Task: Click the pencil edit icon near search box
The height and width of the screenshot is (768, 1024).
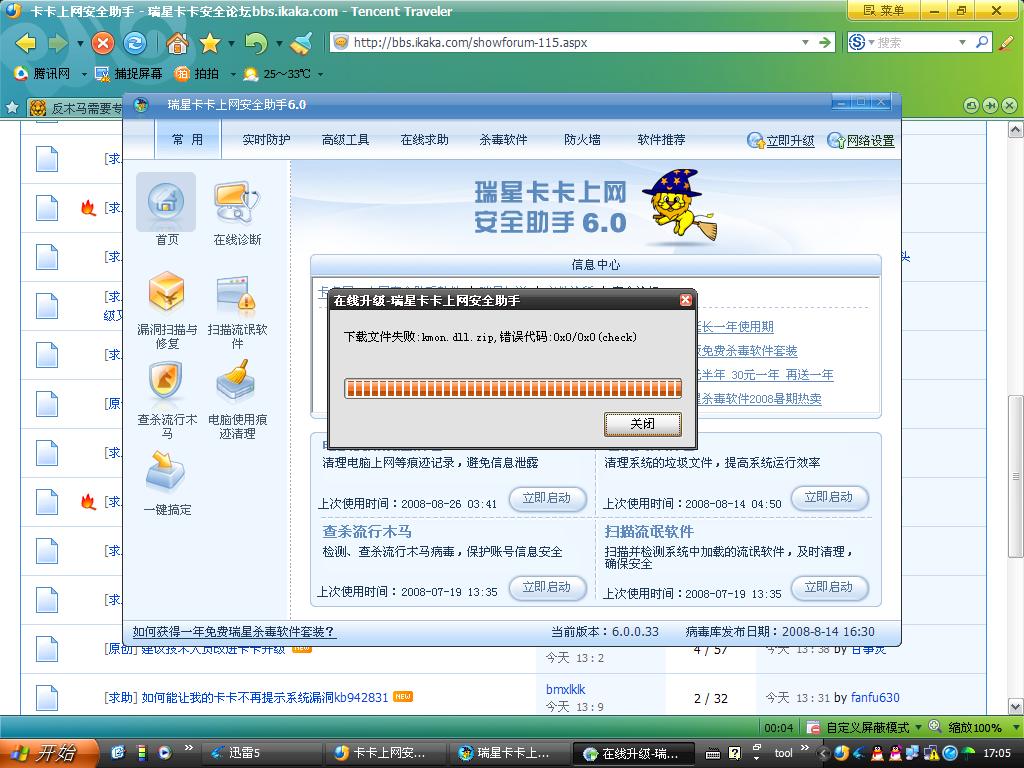Action: (1006, 43)
